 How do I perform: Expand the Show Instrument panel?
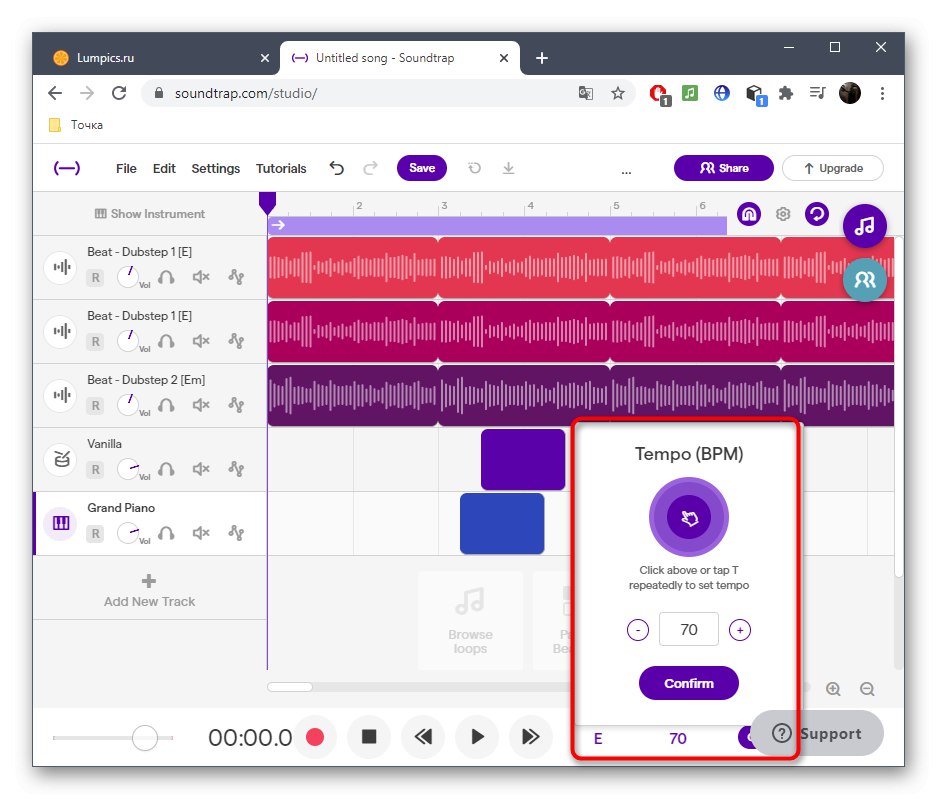click(x=149, y=214)
